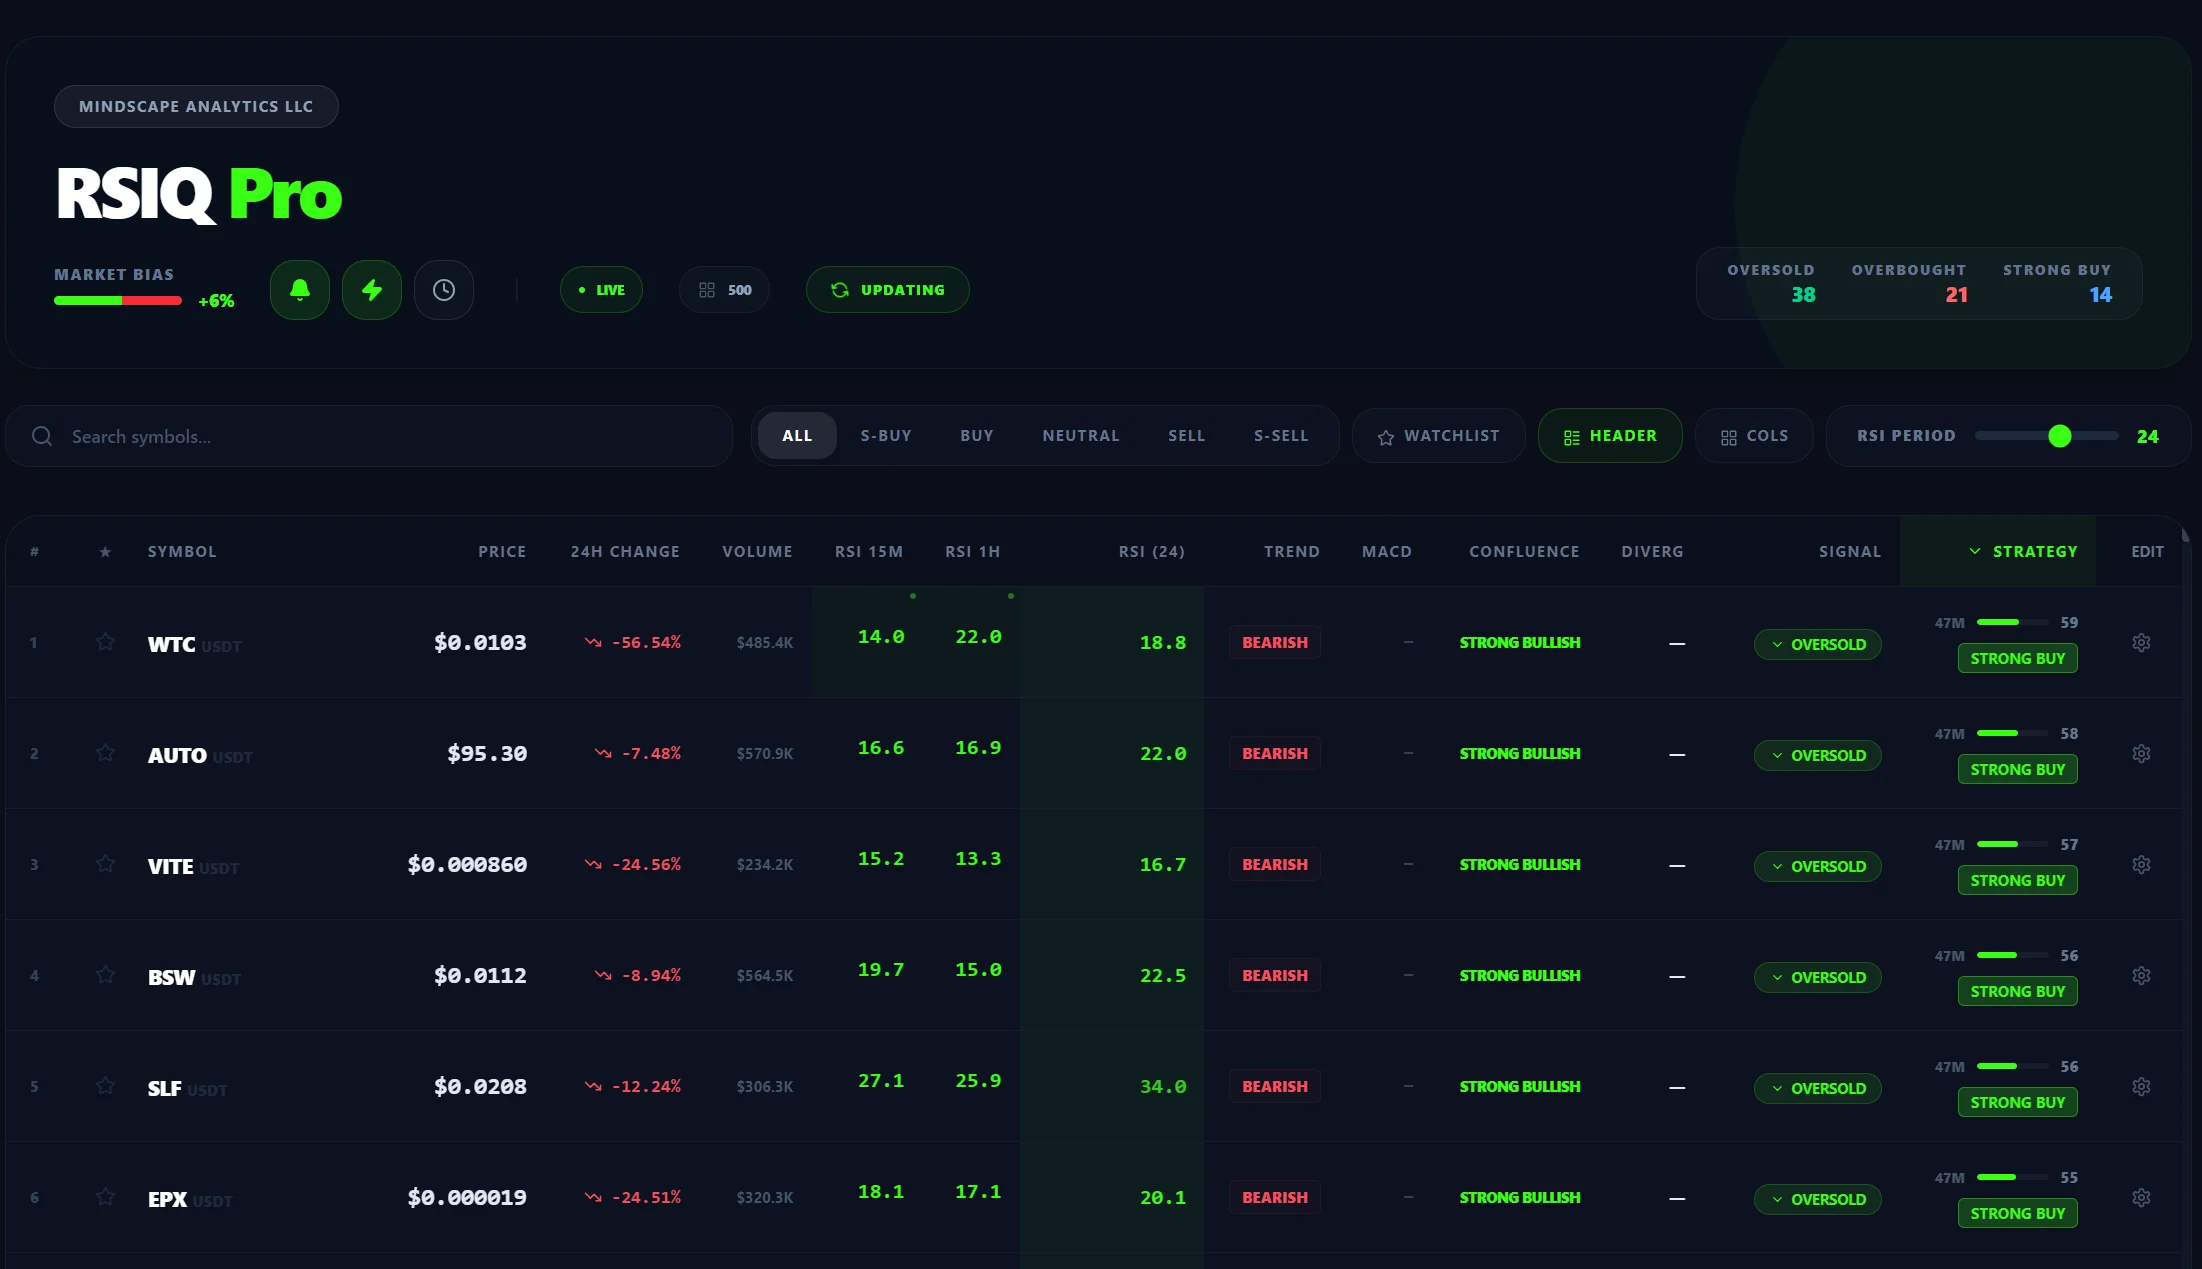Click the gear icon in EPX row
Image resolution: width=2202 pixels, height=1269 pixels.
[x=2141, y=1198]
